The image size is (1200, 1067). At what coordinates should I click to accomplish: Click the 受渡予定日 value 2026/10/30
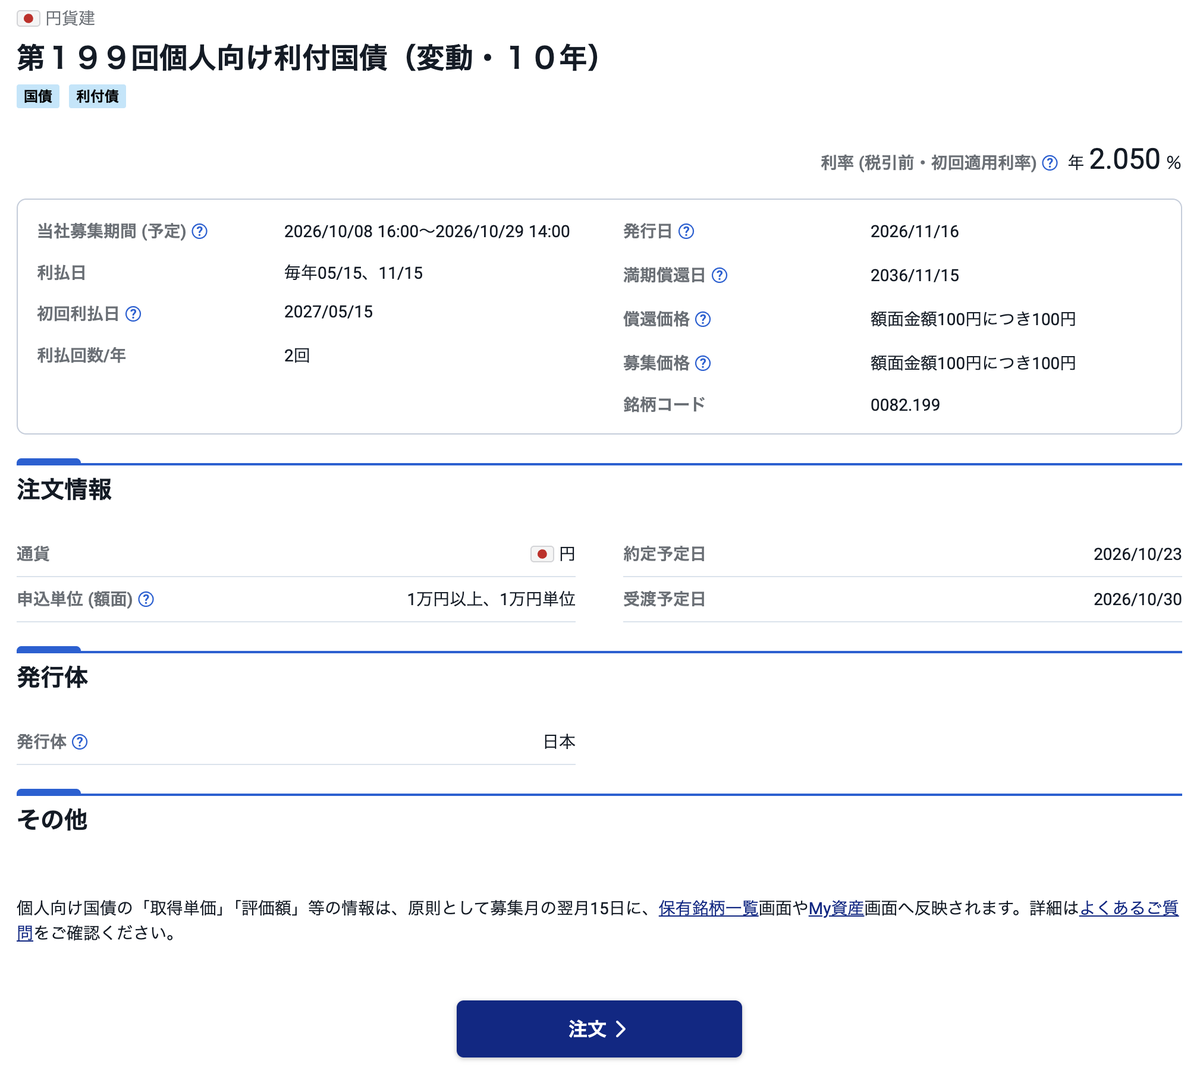click(x=1137, y=599)
